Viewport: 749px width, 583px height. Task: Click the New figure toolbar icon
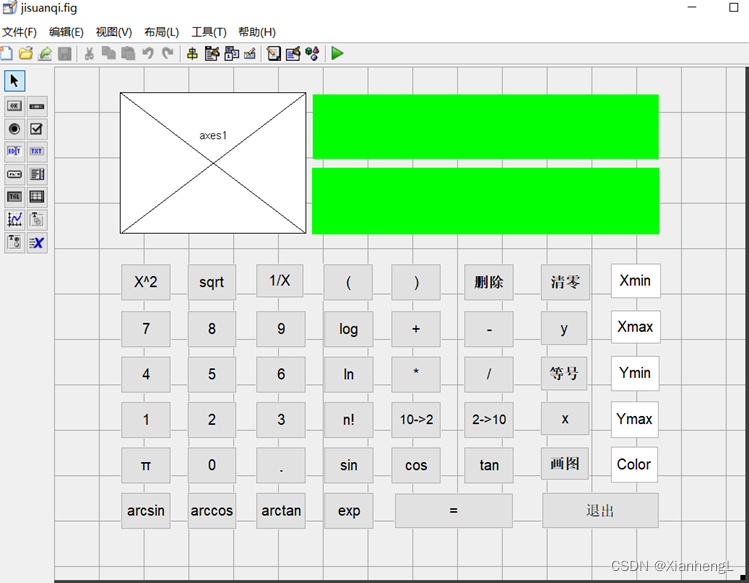pos(6,53)
